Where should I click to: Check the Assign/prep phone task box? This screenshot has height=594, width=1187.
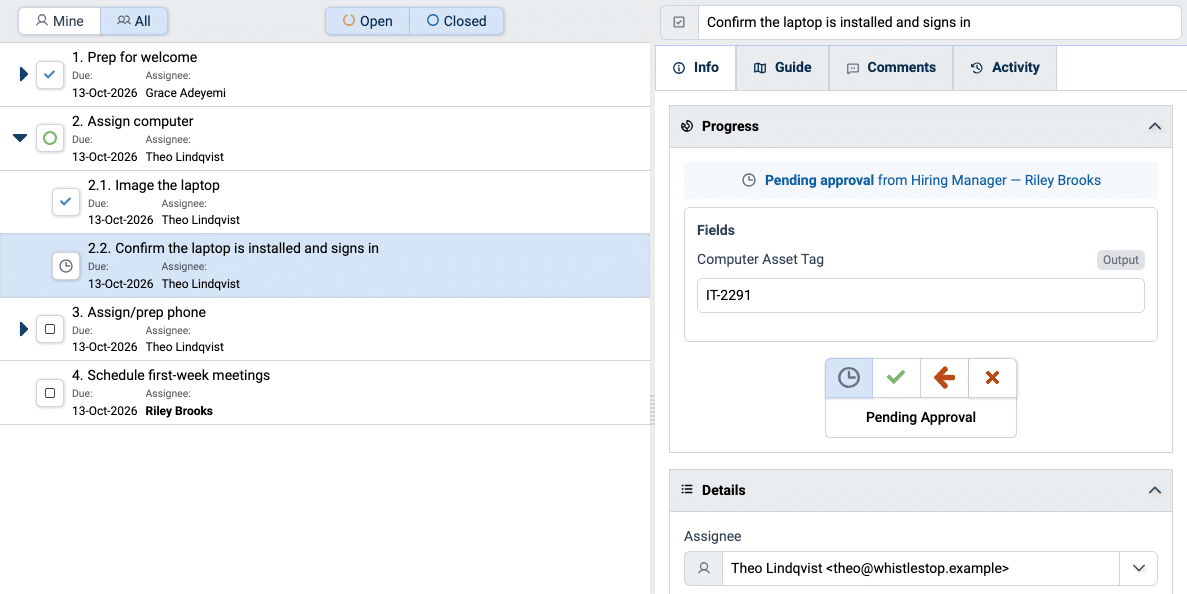click(x=50, y=329)
